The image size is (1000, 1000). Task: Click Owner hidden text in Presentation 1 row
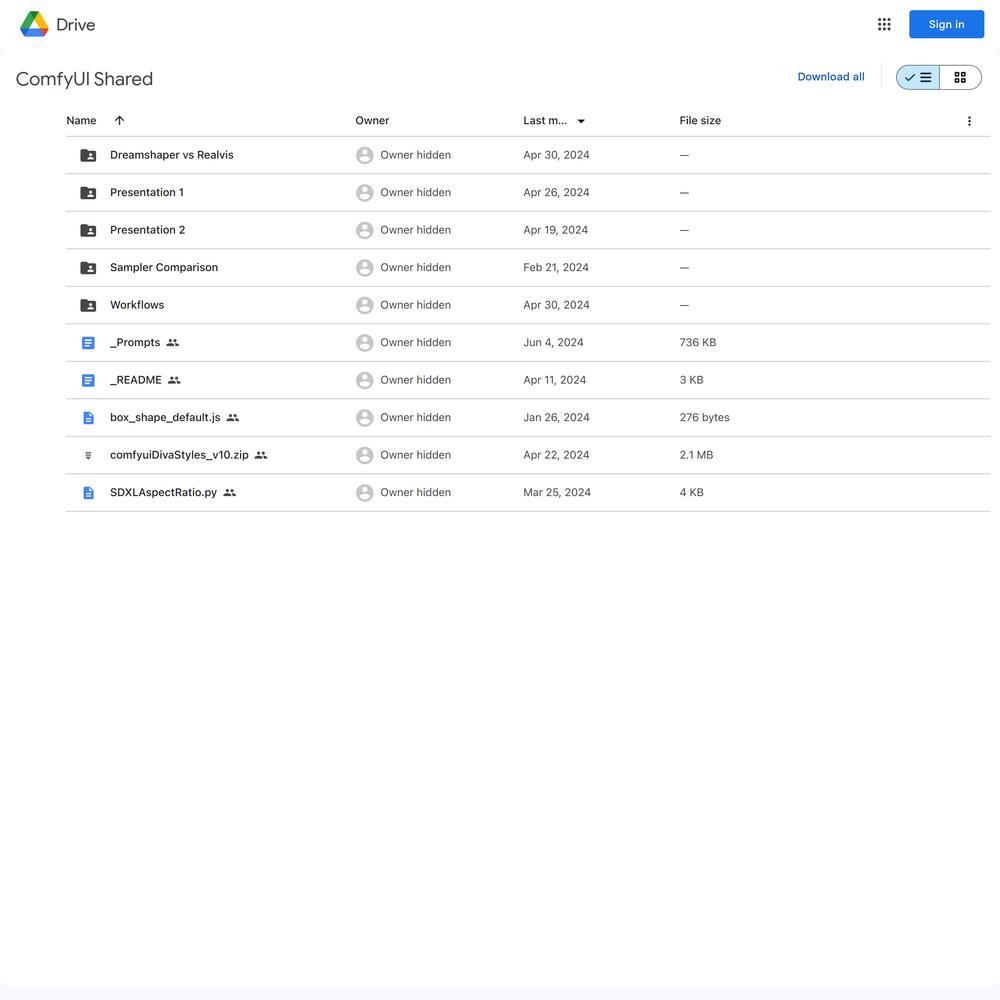(x=415, y=193)
